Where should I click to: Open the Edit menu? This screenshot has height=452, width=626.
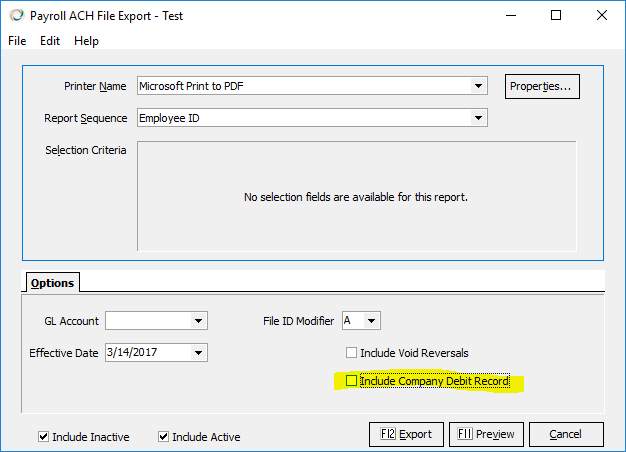click(50, 41)
